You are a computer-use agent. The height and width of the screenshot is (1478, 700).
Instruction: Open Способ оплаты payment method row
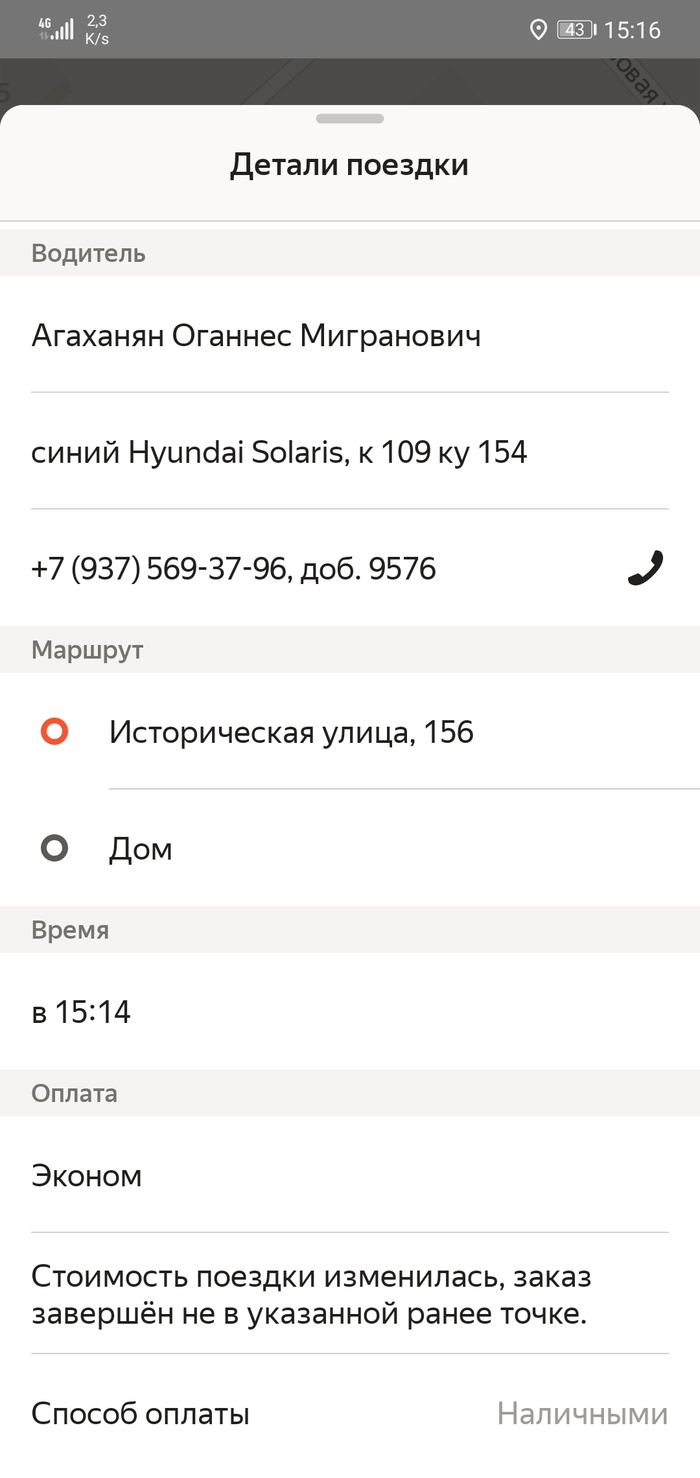tap(140, 1414)
